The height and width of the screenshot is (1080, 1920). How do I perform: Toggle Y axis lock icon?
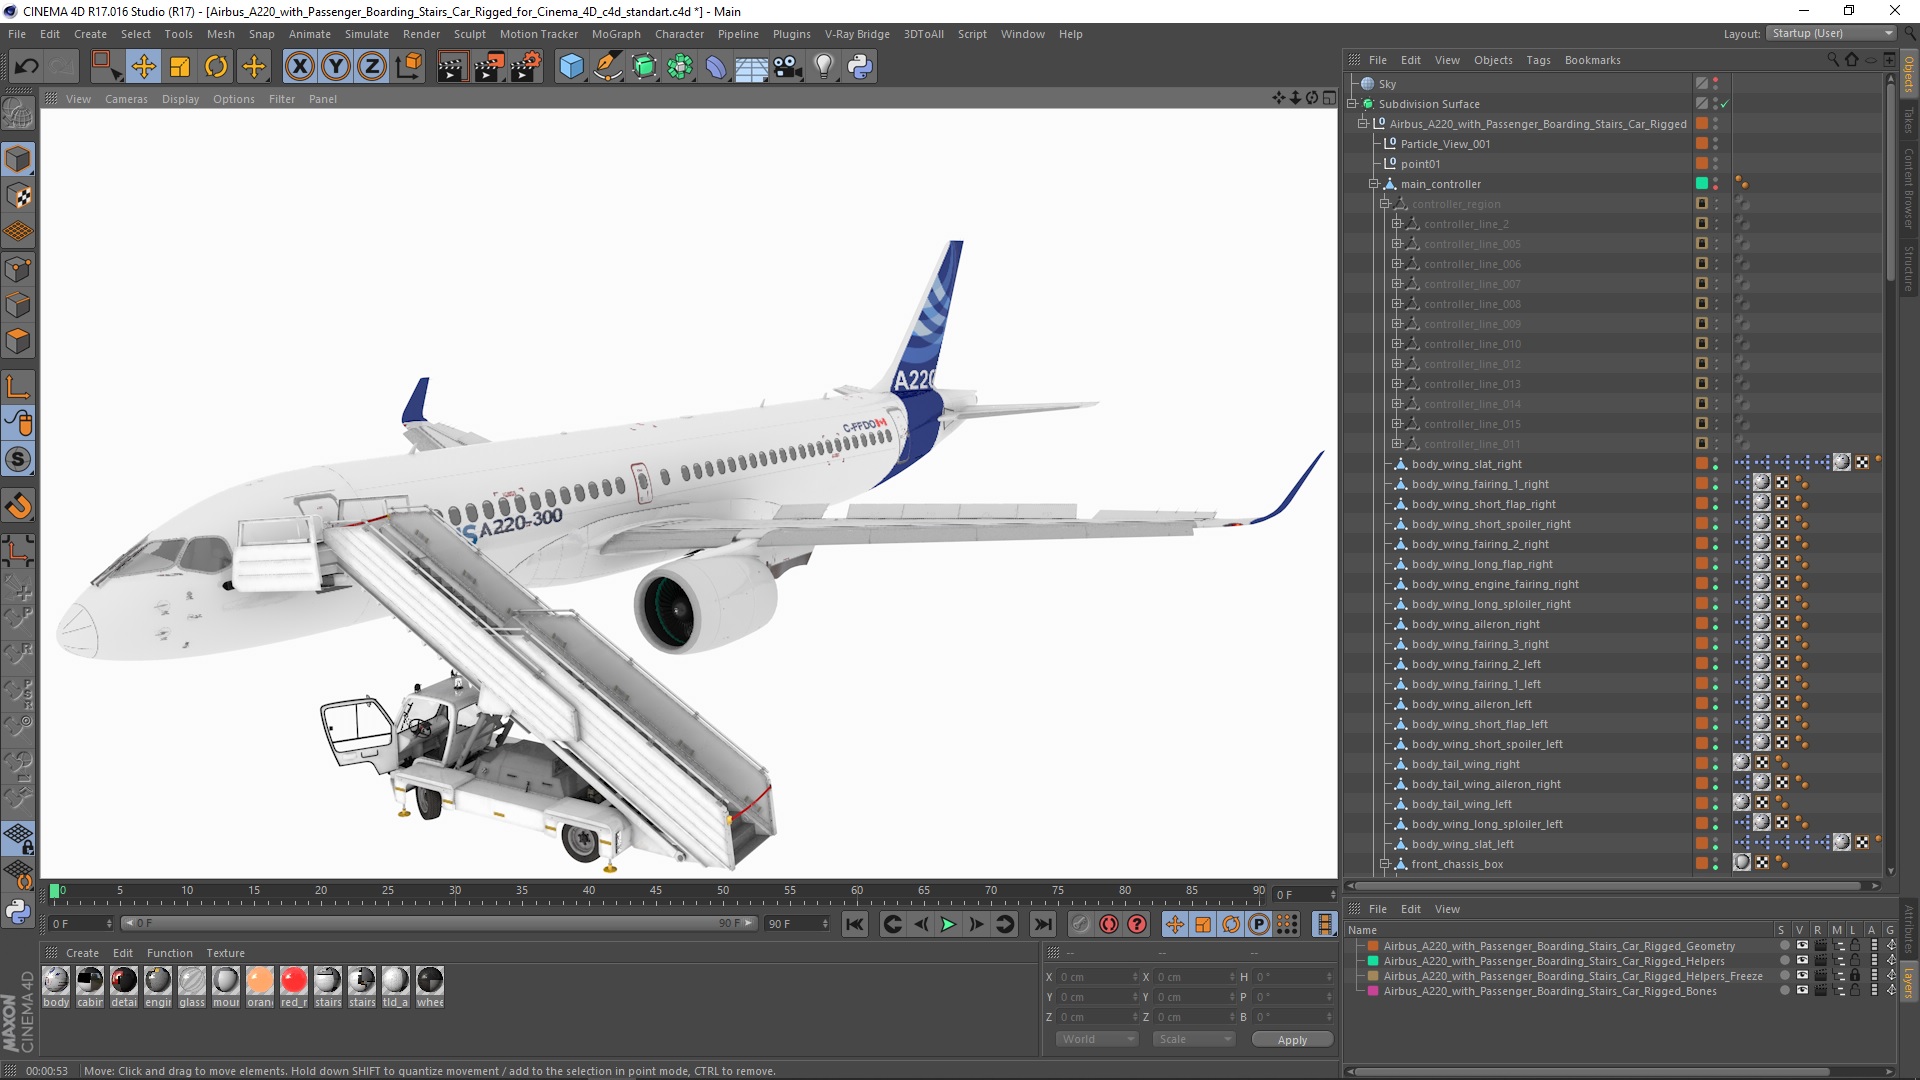[336, 67]
